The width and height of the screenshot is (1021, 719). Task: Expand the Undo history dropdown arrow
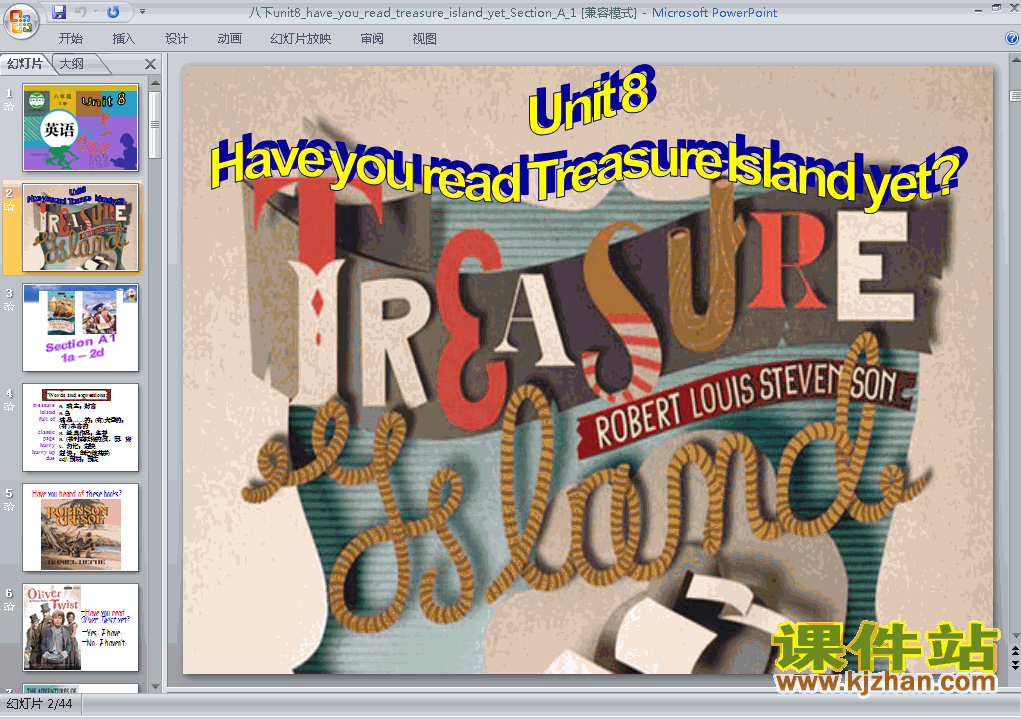coord(95,12)
